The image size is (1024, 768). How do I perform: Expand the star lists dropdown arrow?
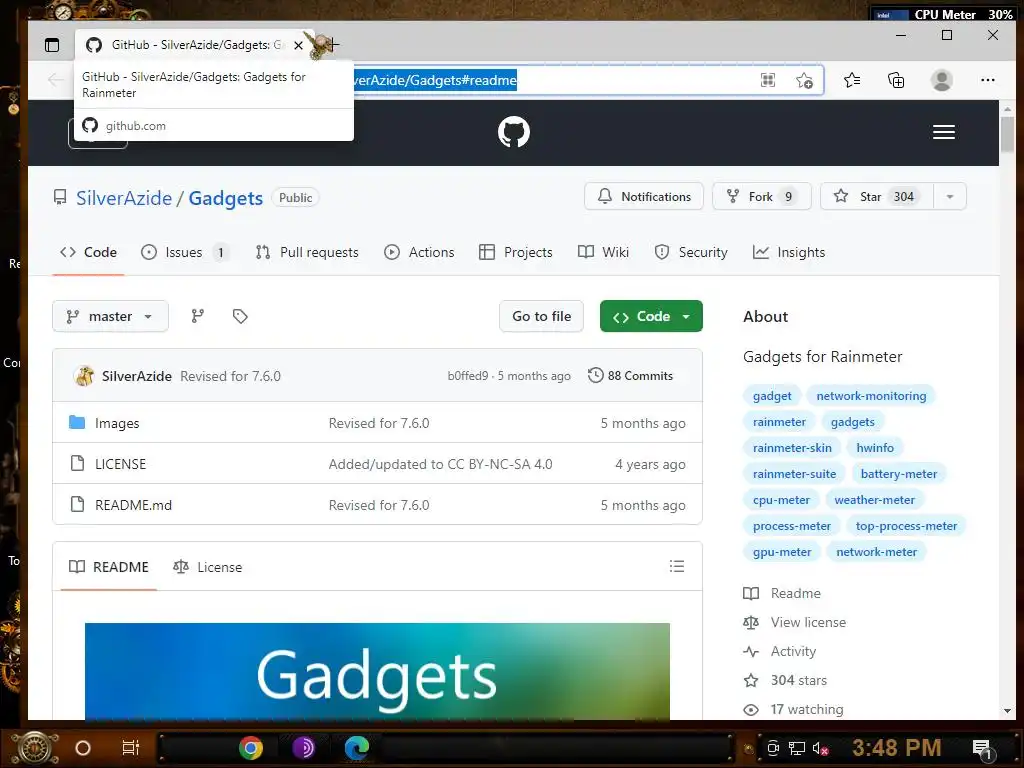pyautogui.click(x=950, y=197)
